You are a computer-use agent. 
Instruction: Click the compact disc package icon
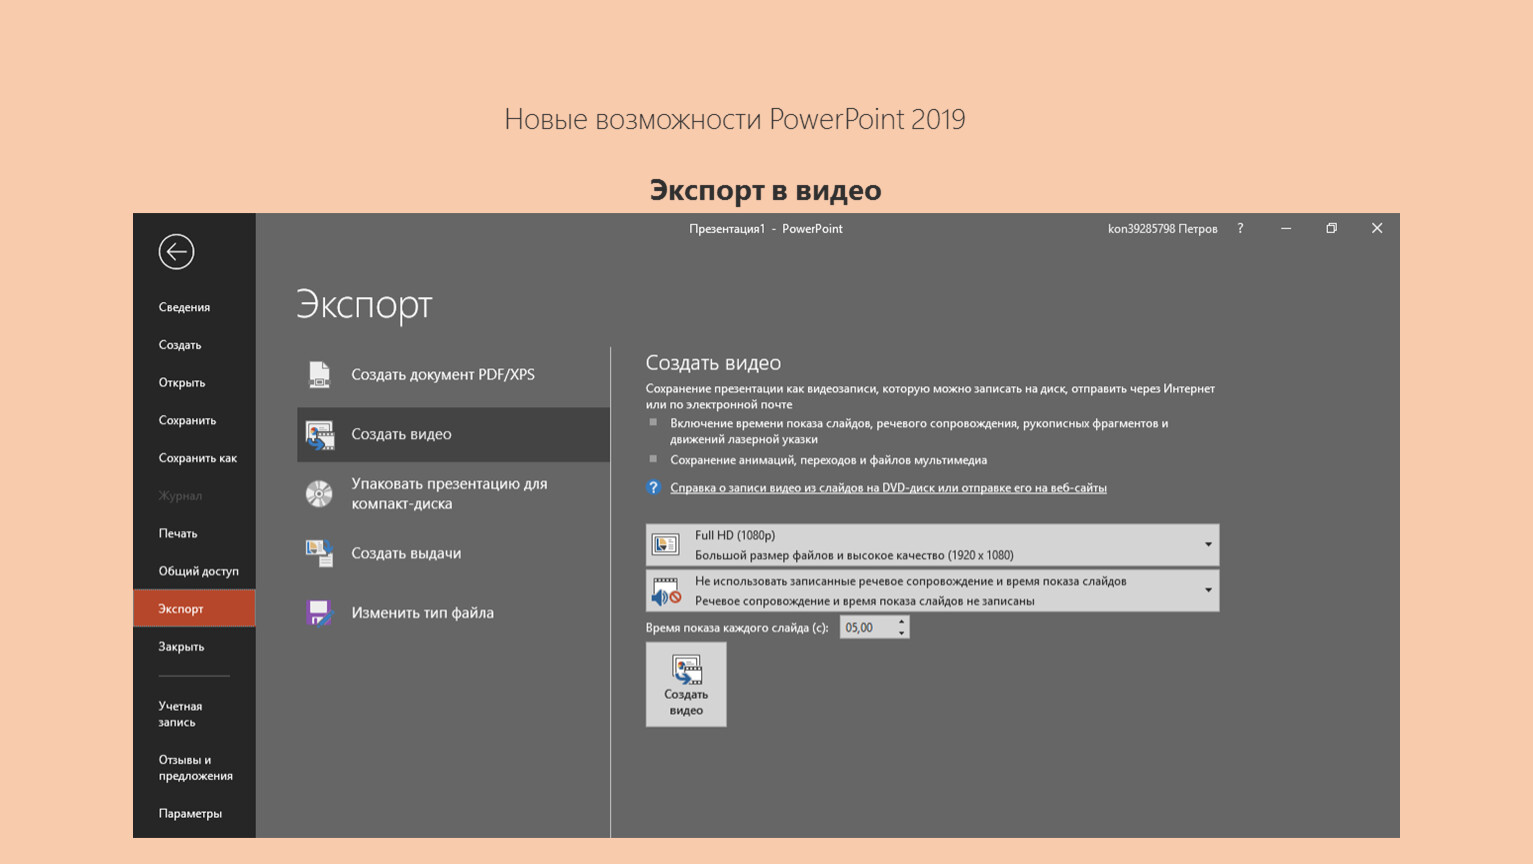click(x=319, y=494)
